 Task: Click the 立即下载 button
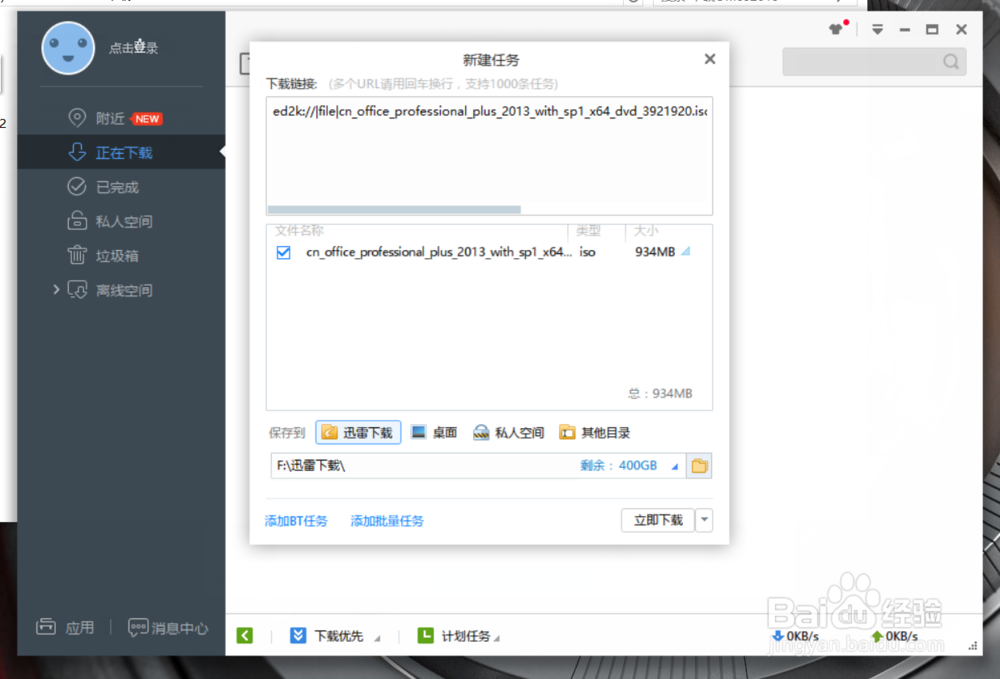pyautogui.click(x=658, y=520)
